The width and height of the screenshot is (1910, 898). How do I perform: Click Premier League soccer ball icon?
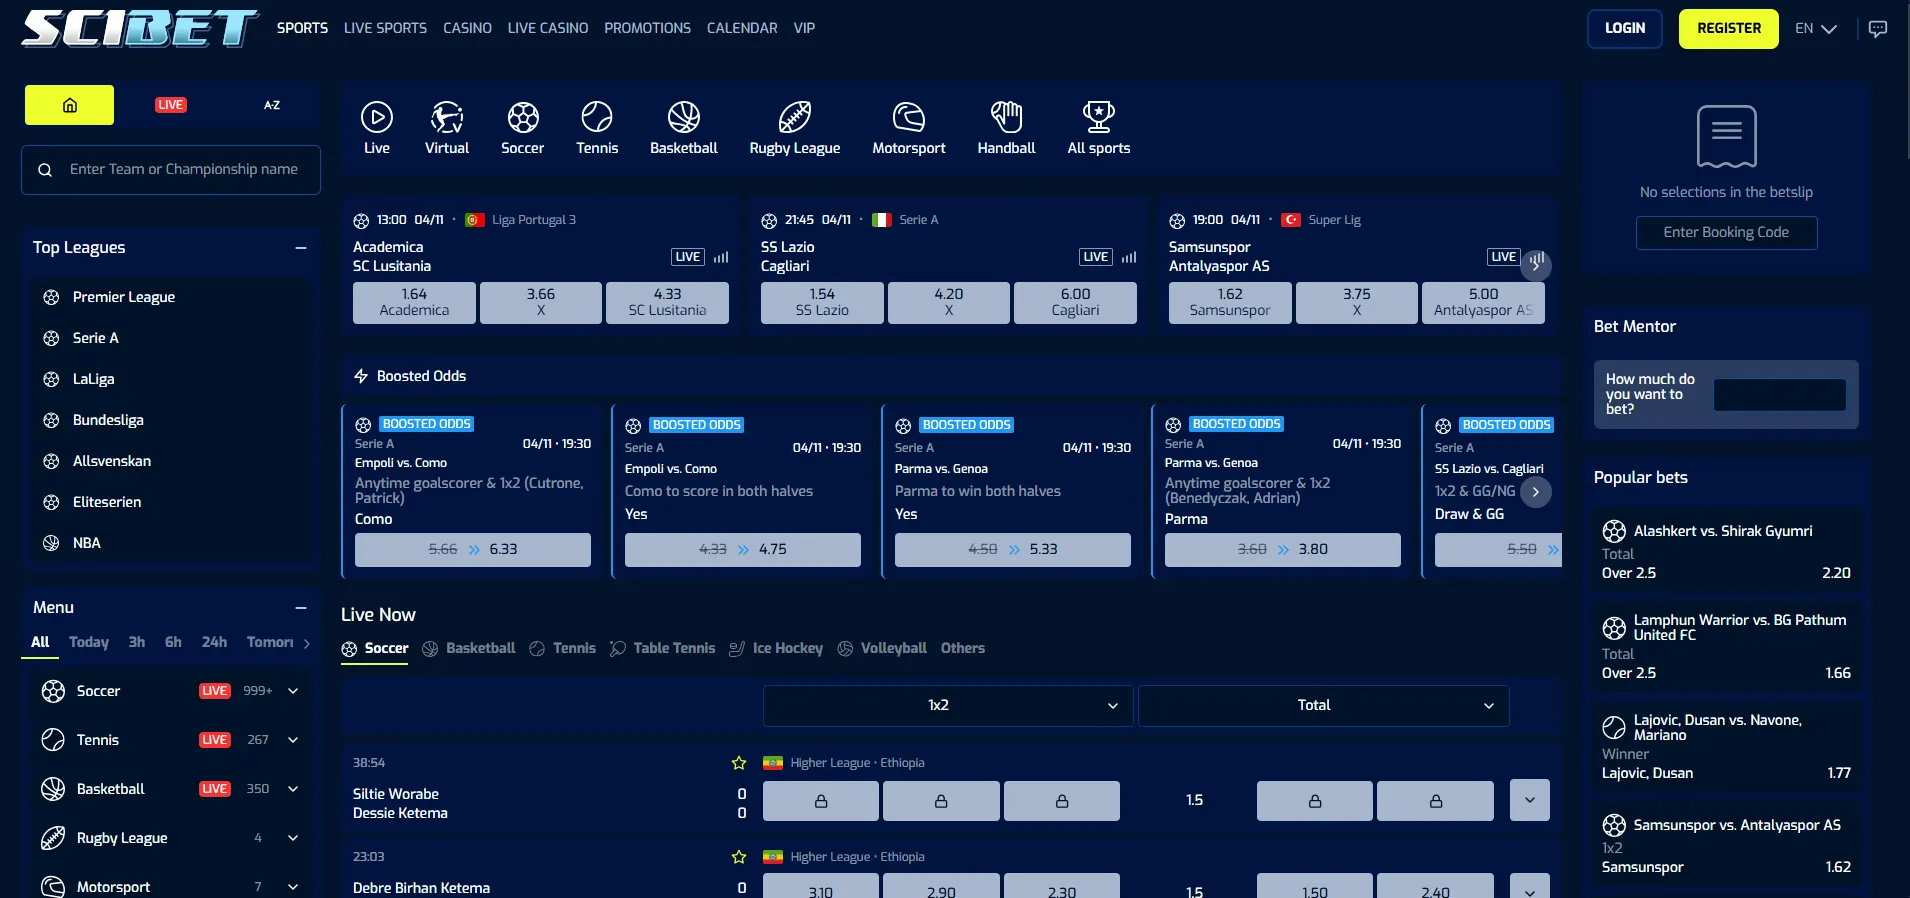(x=51, y=297)
